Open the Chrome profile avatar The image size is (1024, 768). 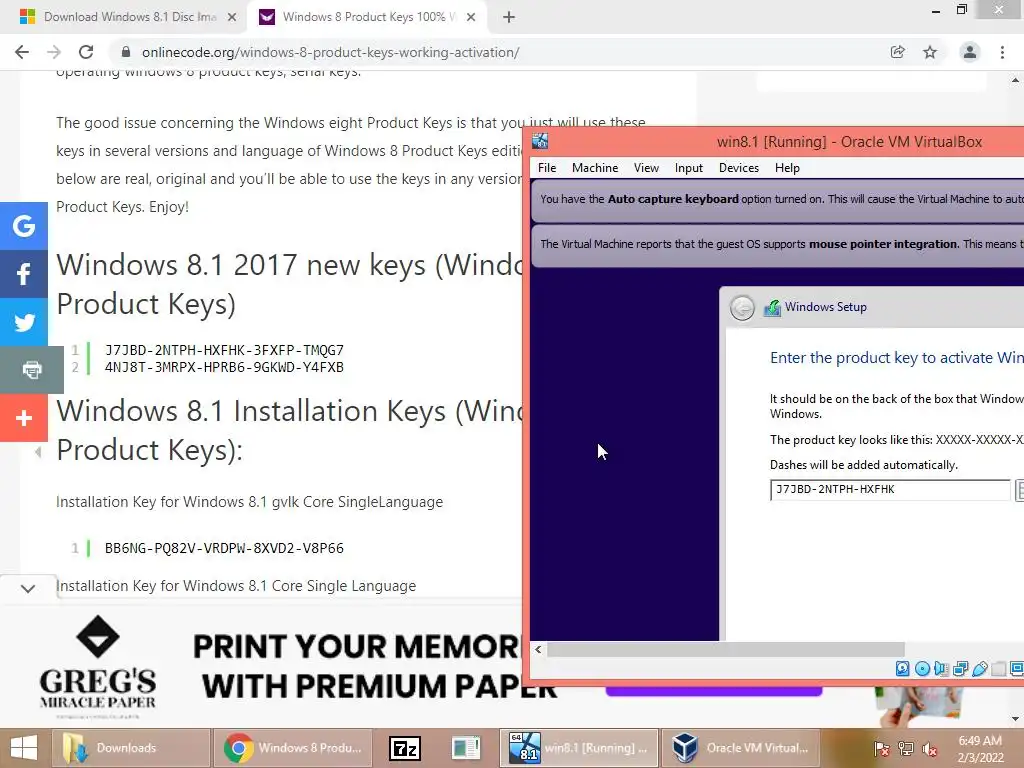pyautogui.click(x=970, y=52)
